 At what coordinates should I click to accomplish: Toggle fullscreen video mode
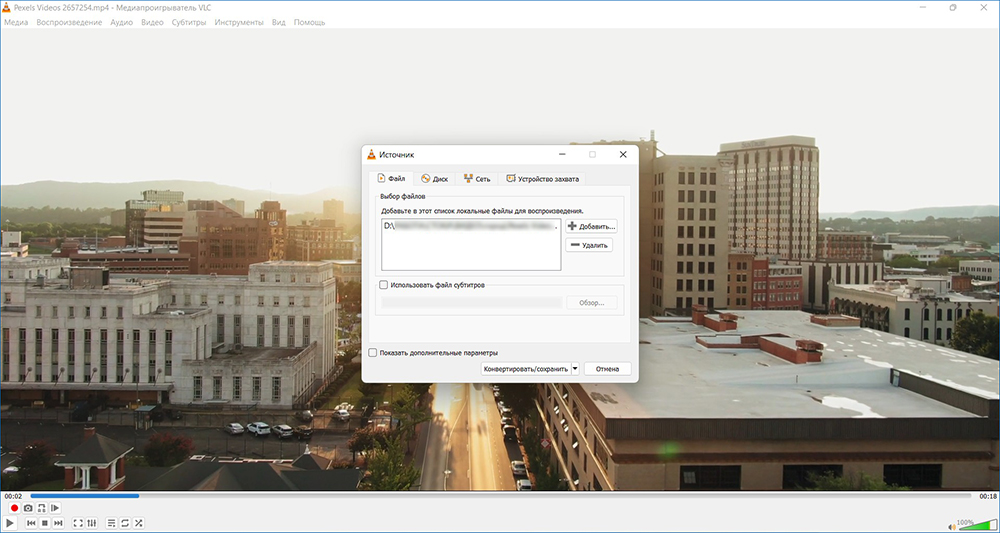click(x=78, y=523)
